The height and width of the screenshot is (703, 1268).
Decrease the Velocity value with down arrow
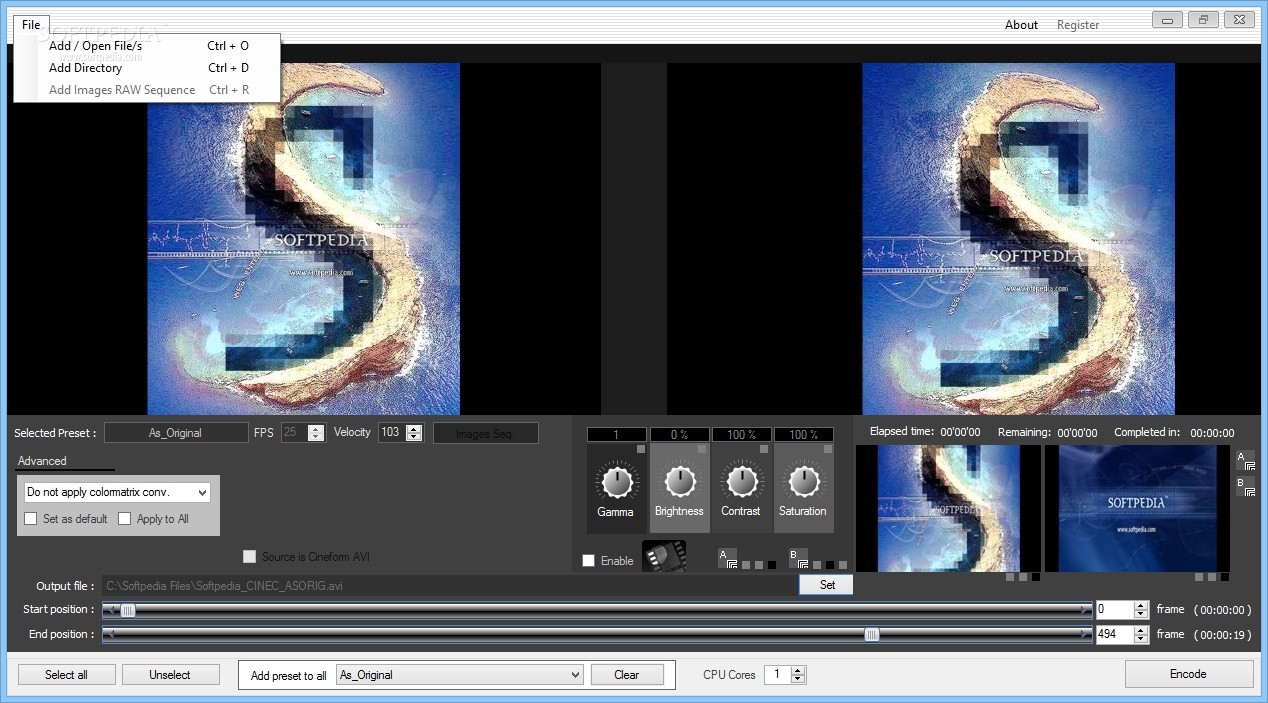pyautogui.click(x=414, y=437)
